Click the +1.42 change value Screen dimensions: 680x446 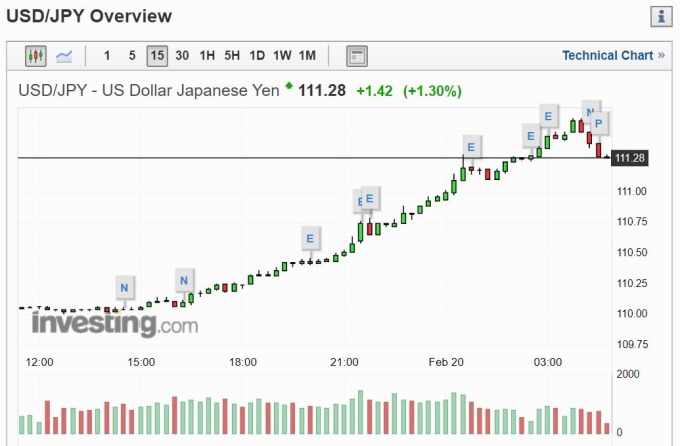click(374, 91)
